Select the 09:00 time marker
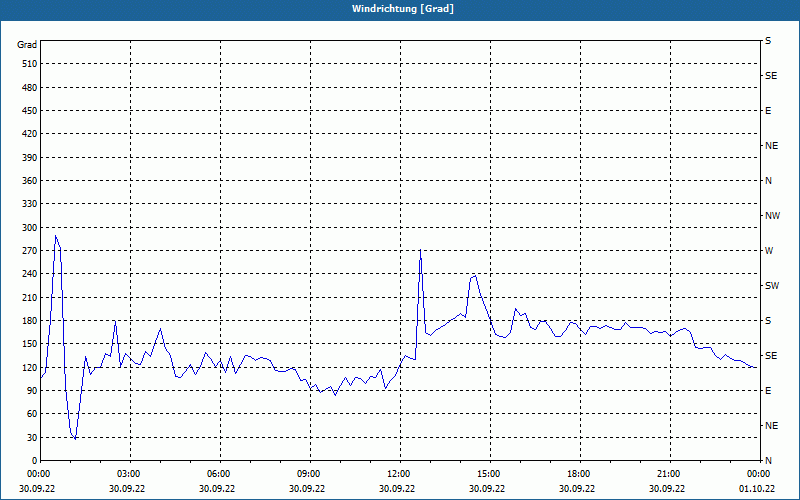The height and width of the screenshot is (500, 800). [x=308, y=474]
